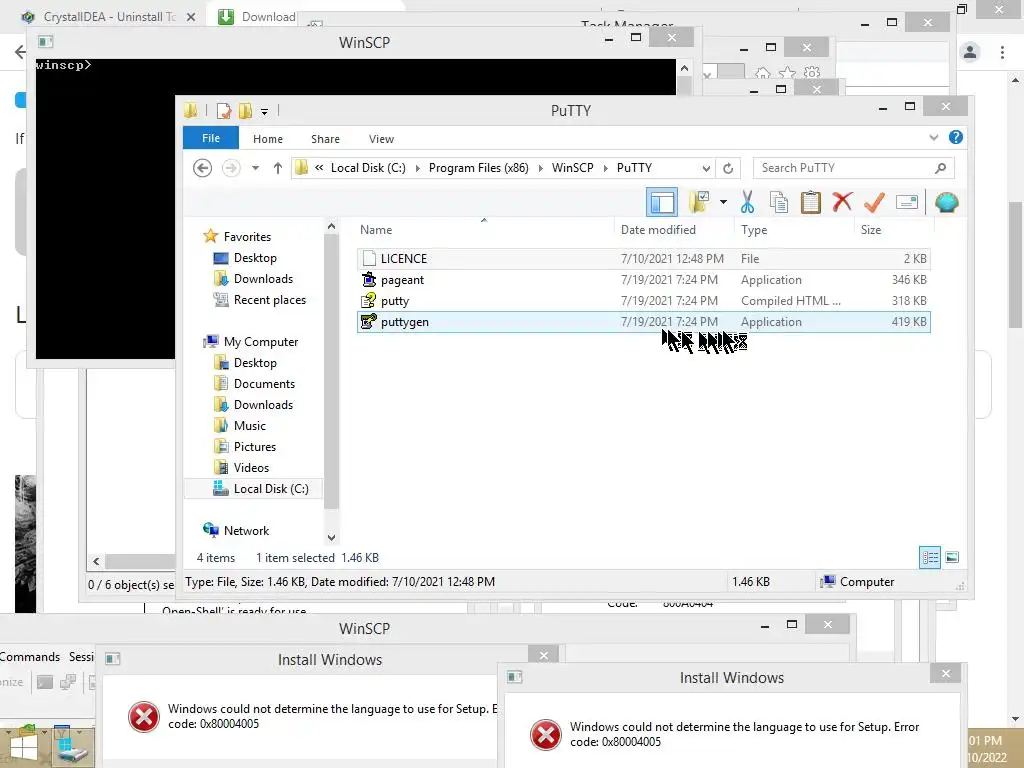1024x768 pixels.
Task: Open the Commands menu in lower WinSCP window
Action: pos(29,656)
